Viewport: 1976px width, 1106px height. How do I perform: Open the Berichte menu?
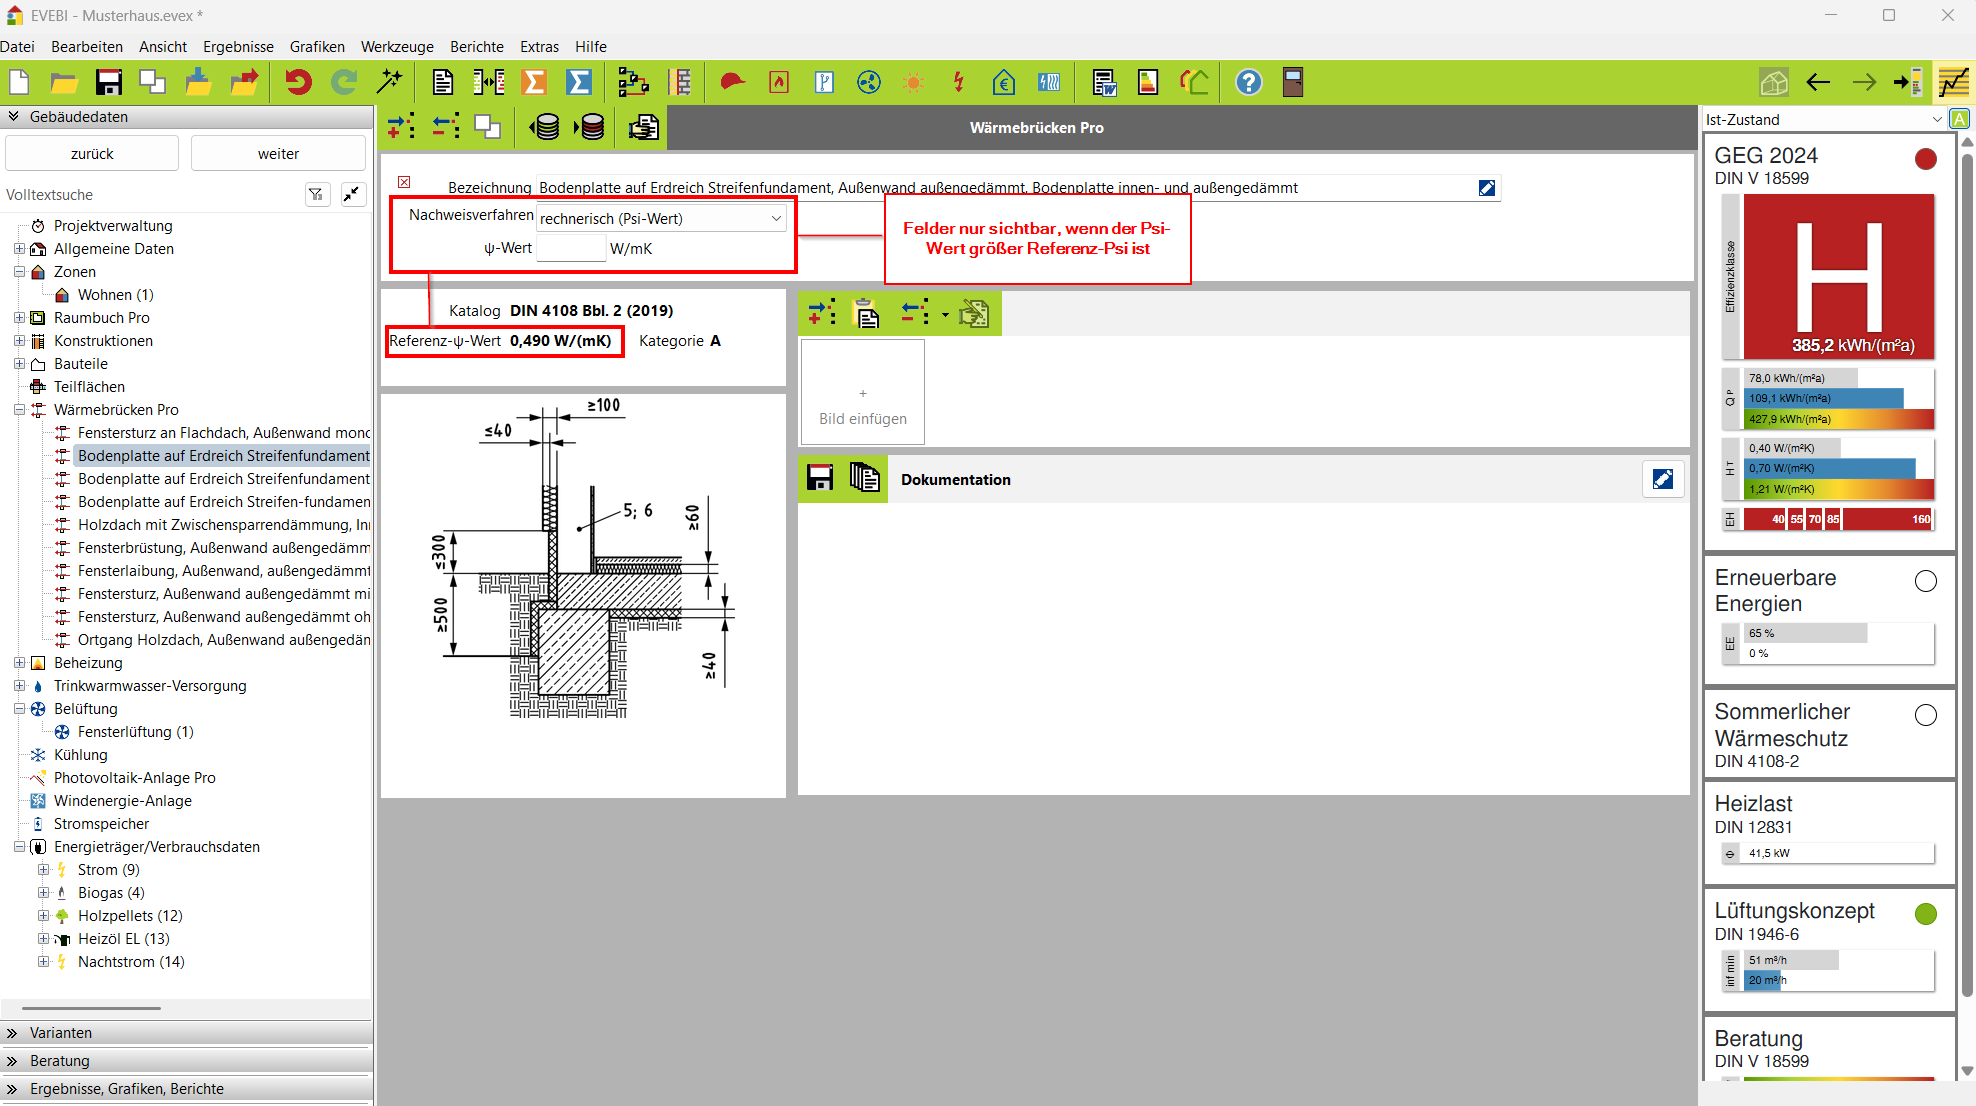[x=476, y=46]
